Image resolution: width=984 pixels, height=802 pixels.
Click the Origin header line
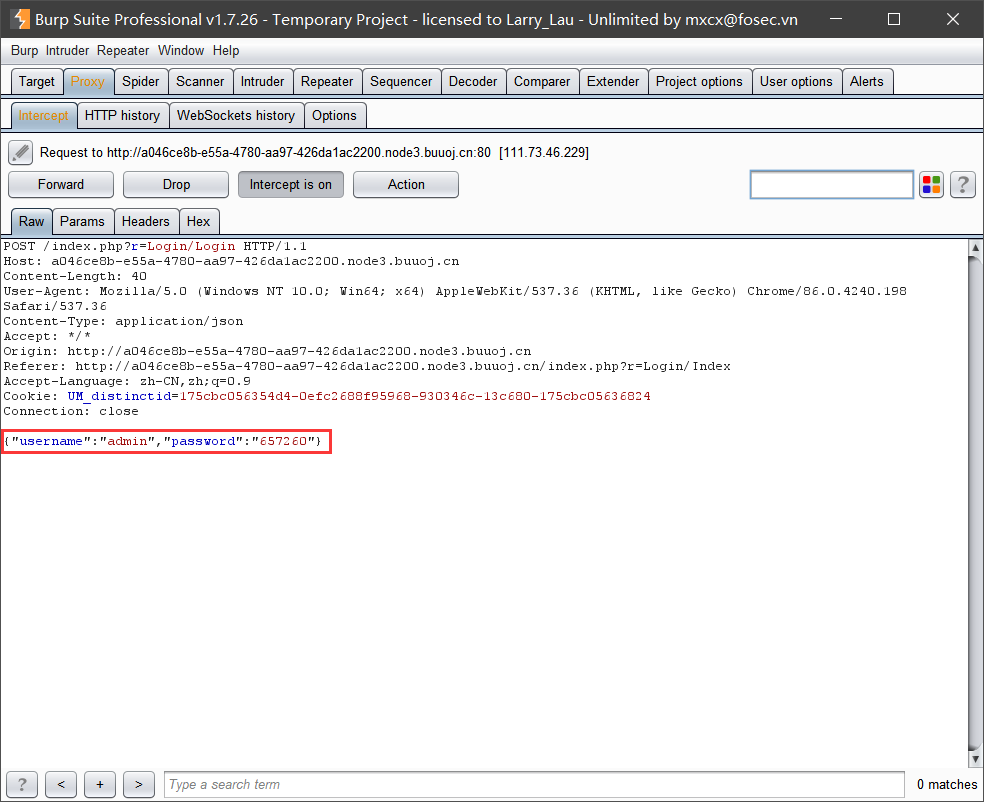(x=267, y=351)
